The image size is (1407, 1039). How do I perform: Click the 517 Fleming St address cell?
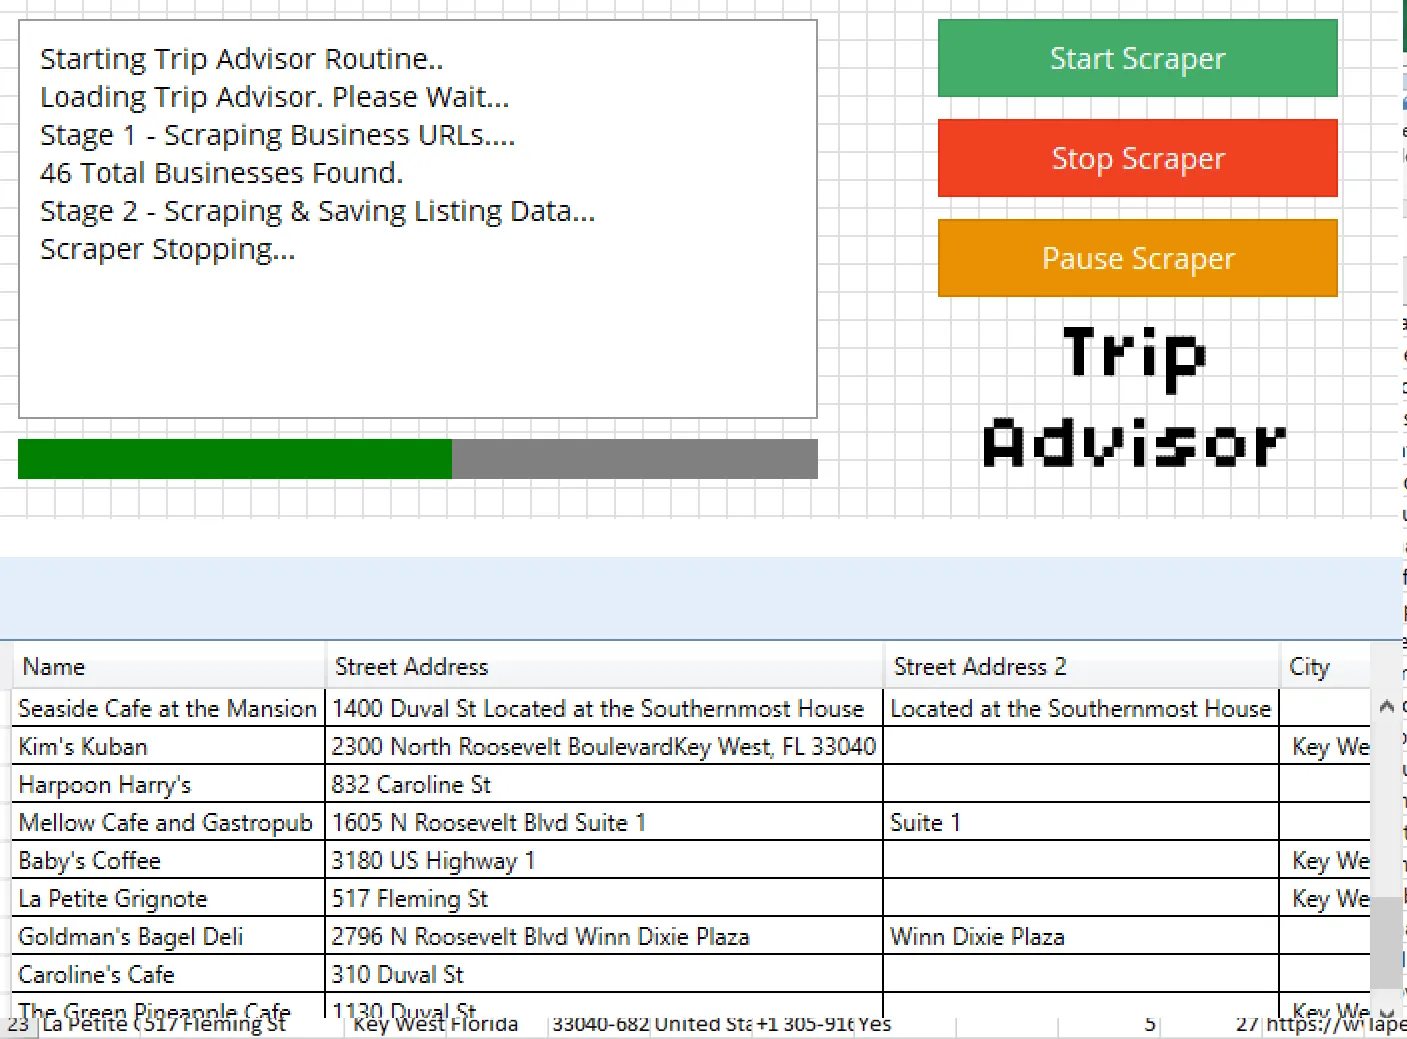point(604,898)
